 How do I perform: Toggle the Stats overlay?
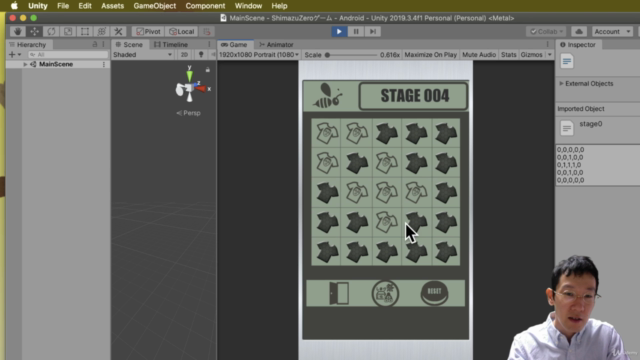[509, 54]
